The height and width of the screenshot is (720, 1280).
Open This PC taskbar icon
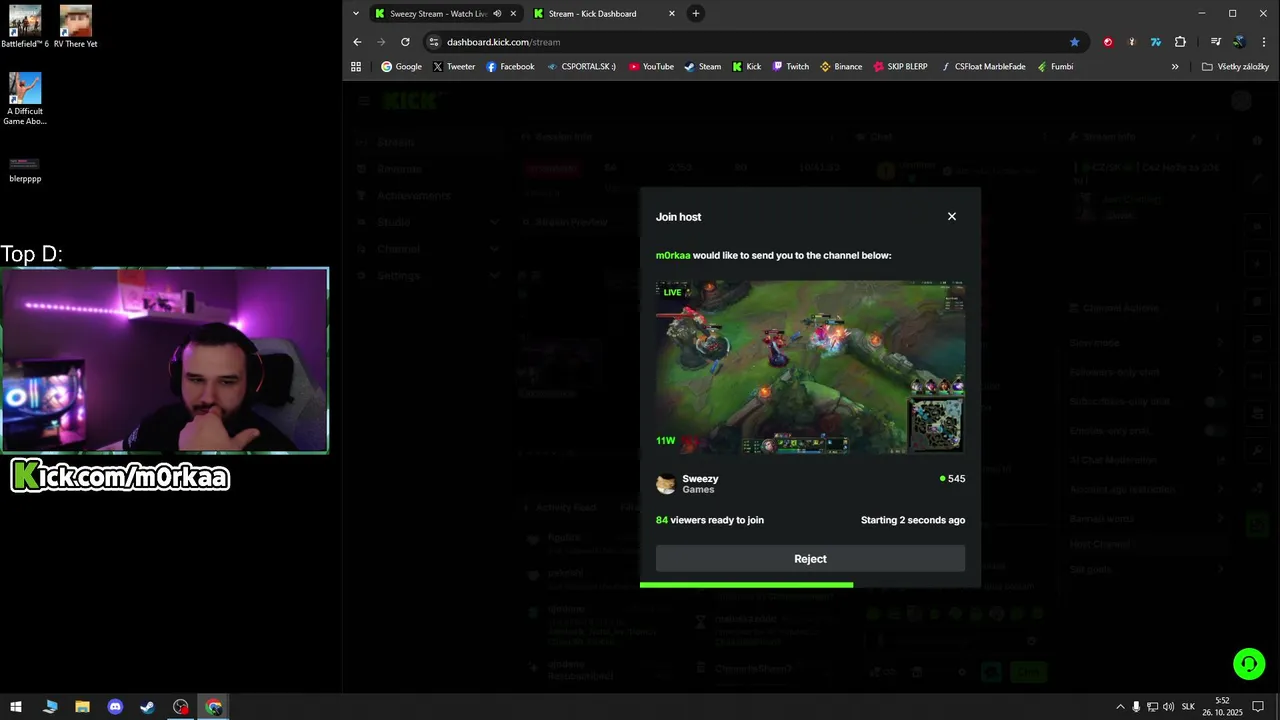(x=50, y=707)
